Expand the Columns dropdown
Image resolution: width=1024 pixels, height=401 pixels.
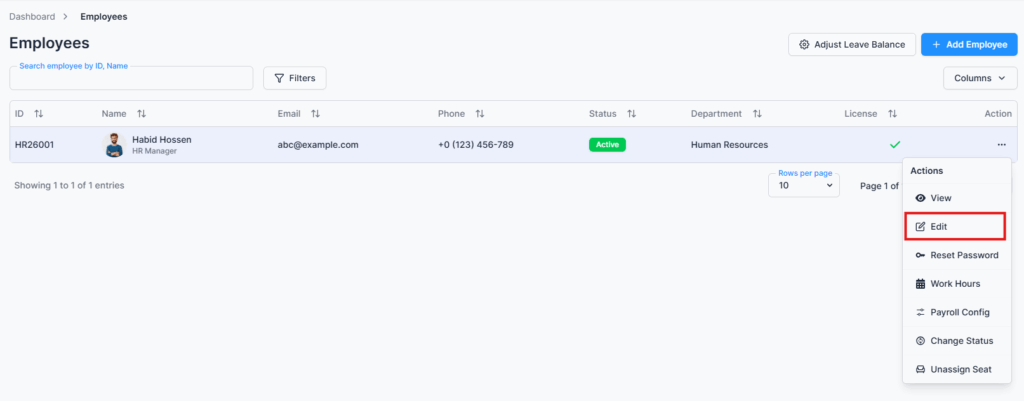click(979, 78)
